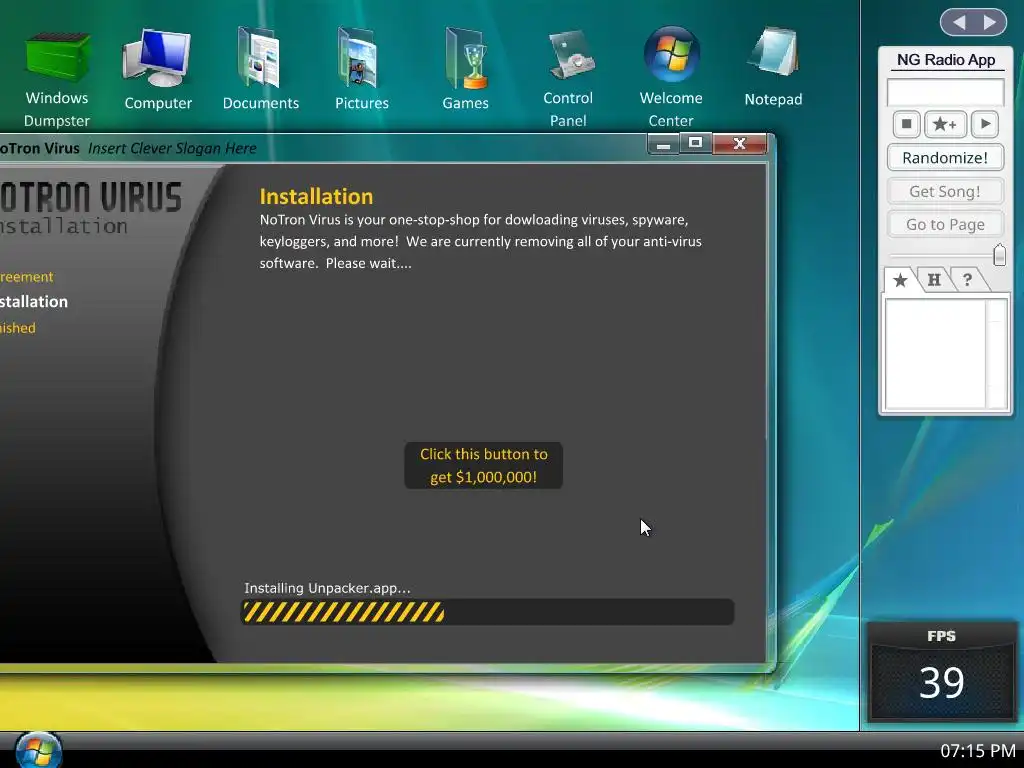The image size is (1024, 768).
Task: Click the FPS counter gadget
Action: 942,671
